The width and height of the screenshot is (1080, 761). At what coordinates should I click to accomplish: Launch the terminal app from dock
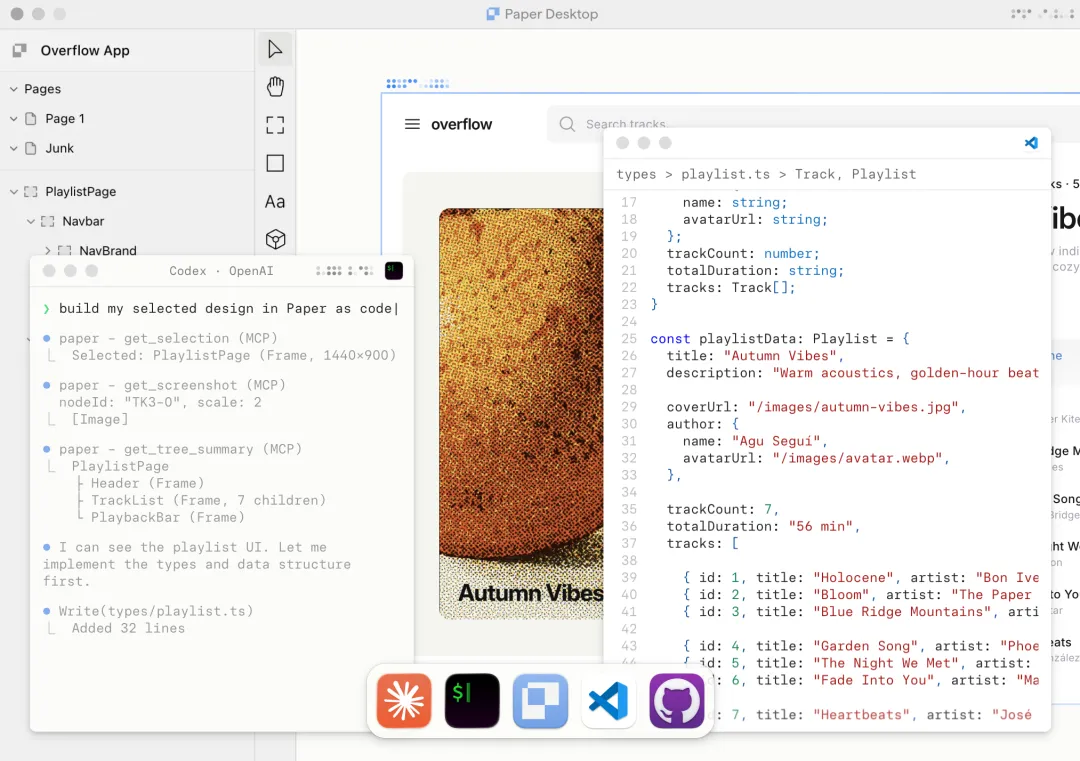(x=472, y=701)
